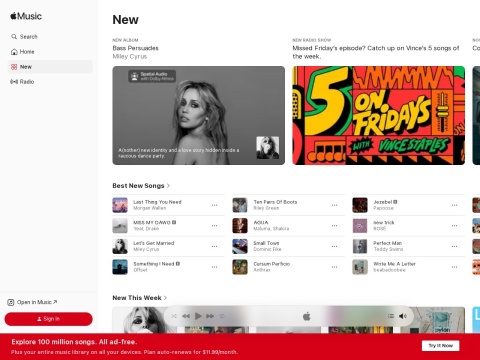Screen dimensions: 480x360
Task: Click the play button in the player
Action: 198,316
